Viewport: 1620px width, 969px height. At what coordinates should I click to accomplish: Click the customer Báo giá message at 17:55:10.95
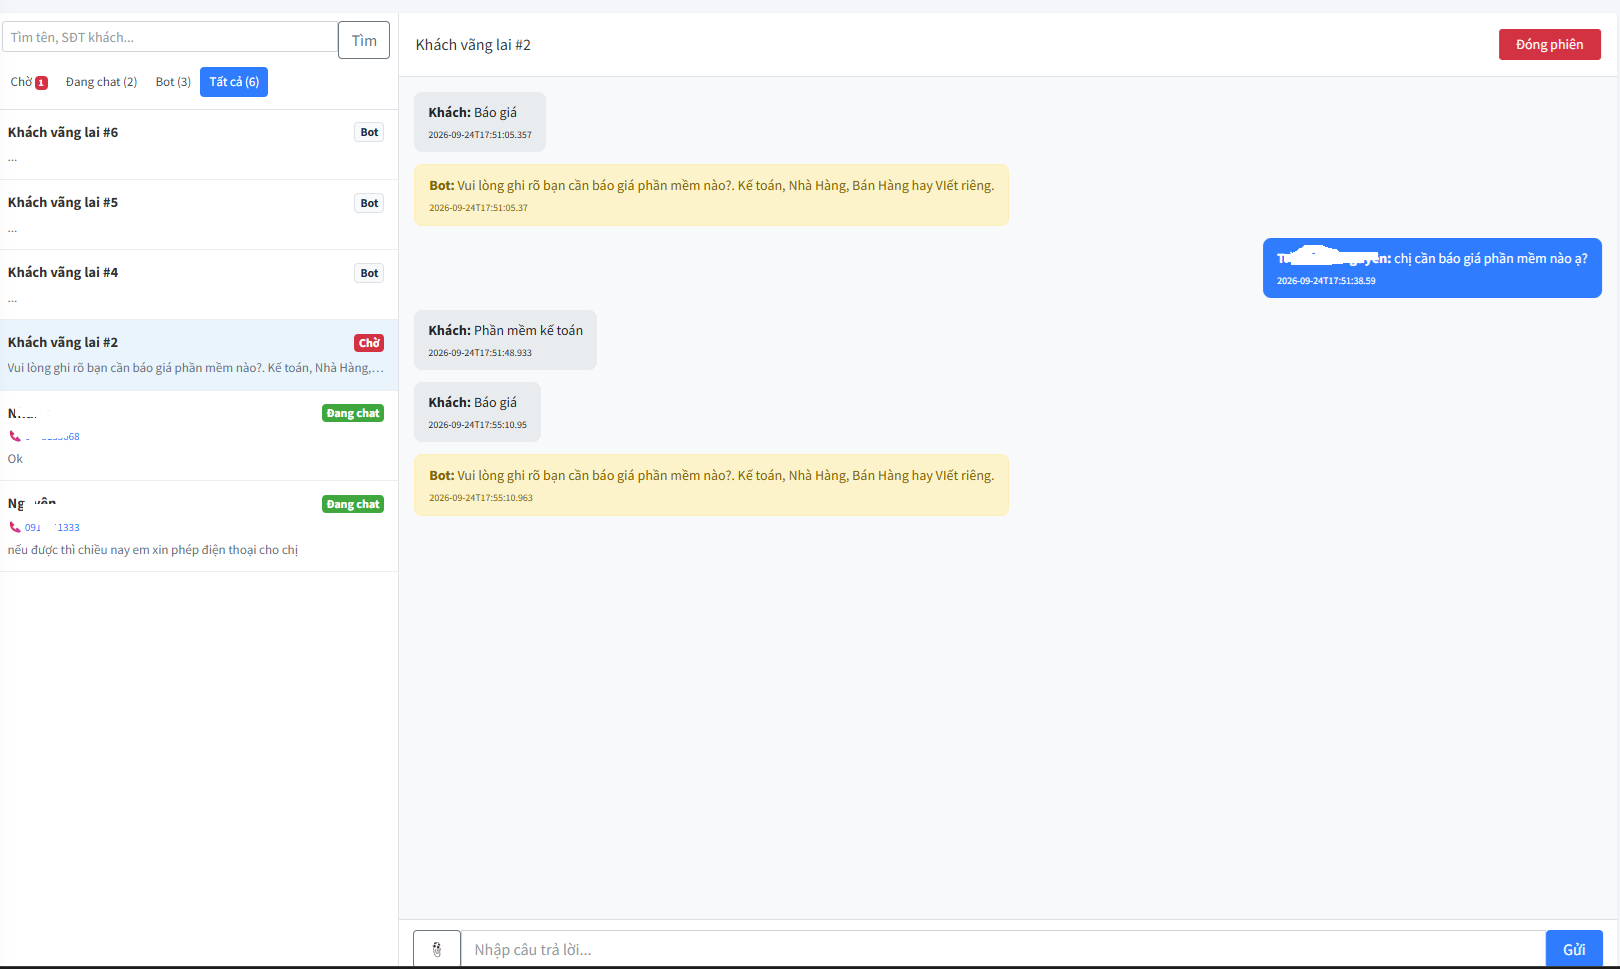pyautogui.click(x=477, y=412)
